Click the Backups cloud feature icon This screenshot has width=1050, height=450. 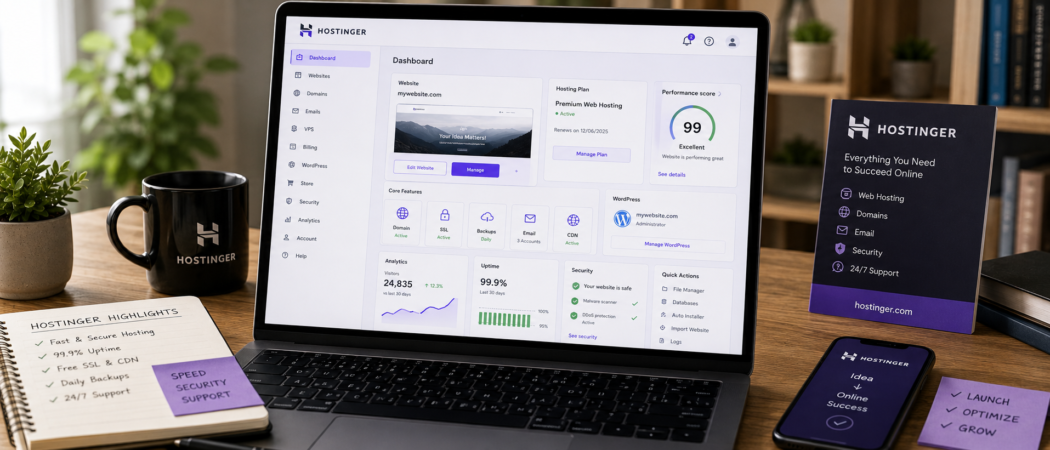point(488,216)
